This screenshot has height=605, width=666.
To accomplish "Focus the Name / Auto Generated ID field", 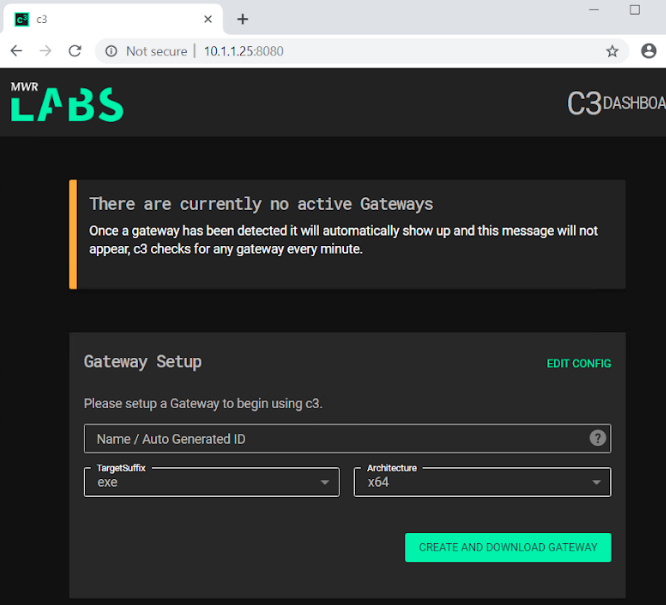I will coord(347,438).
